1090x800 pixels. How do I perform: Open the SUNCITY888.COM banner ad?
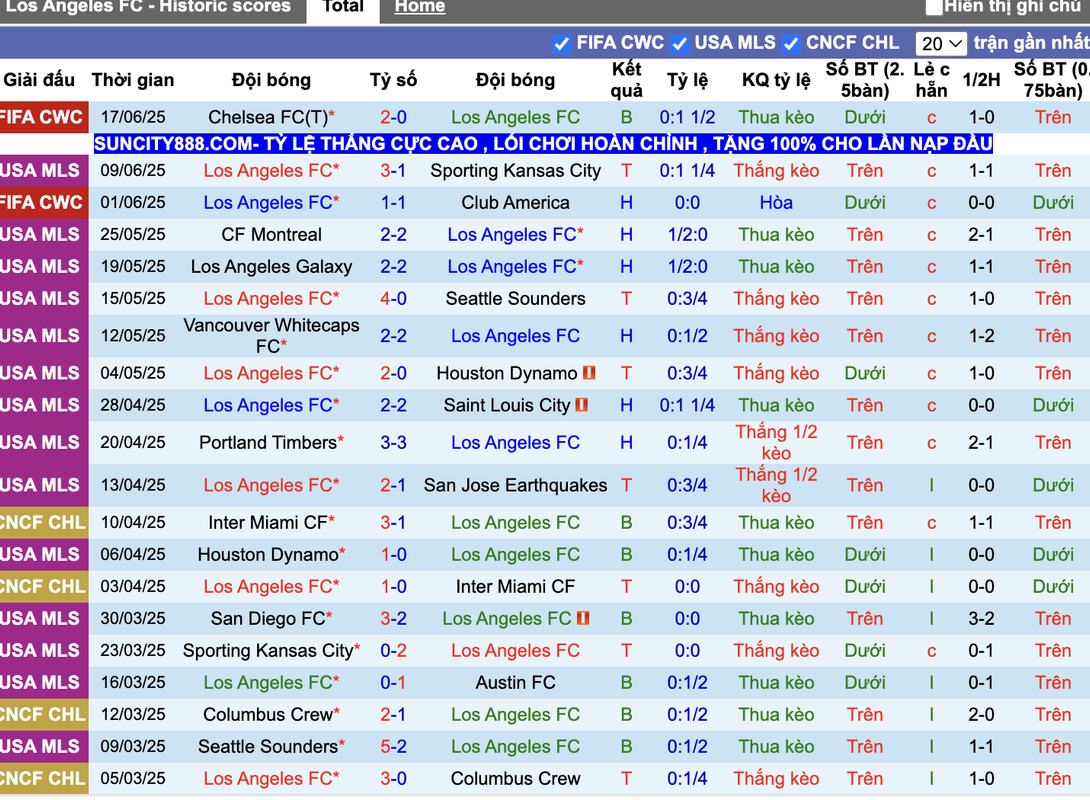tap(543, 144)
